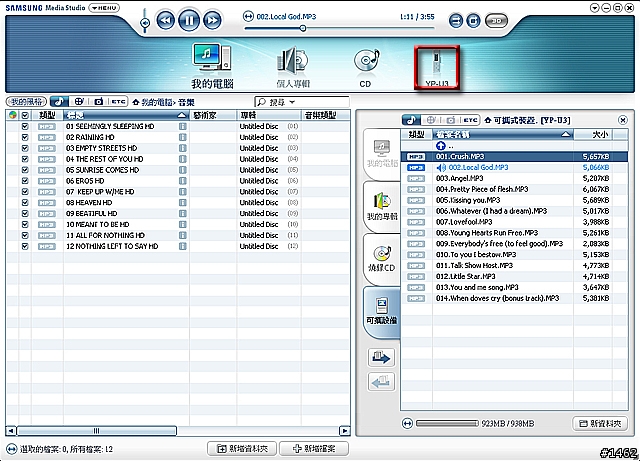The height and width of the screenshot is (461, 640).
Task: Uncheck 12 NOTHING LEFT TO SAY HD checkbox
Action: (25, 246)
